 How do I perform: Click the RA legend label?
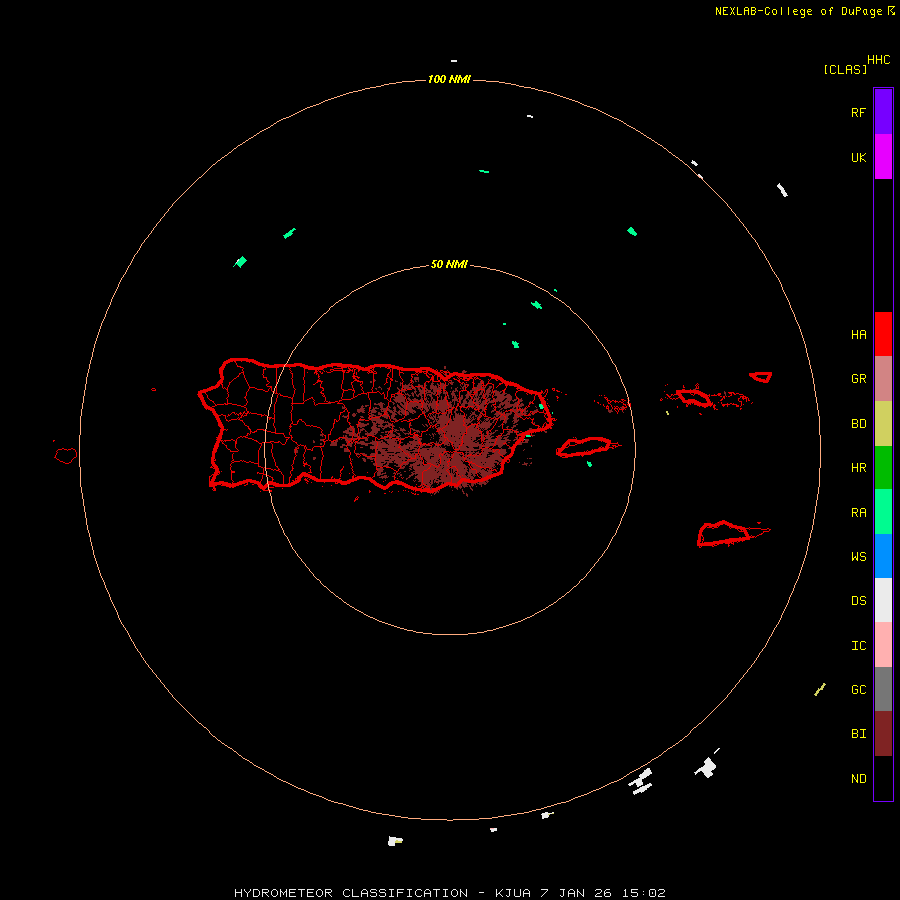pos(858,512)
